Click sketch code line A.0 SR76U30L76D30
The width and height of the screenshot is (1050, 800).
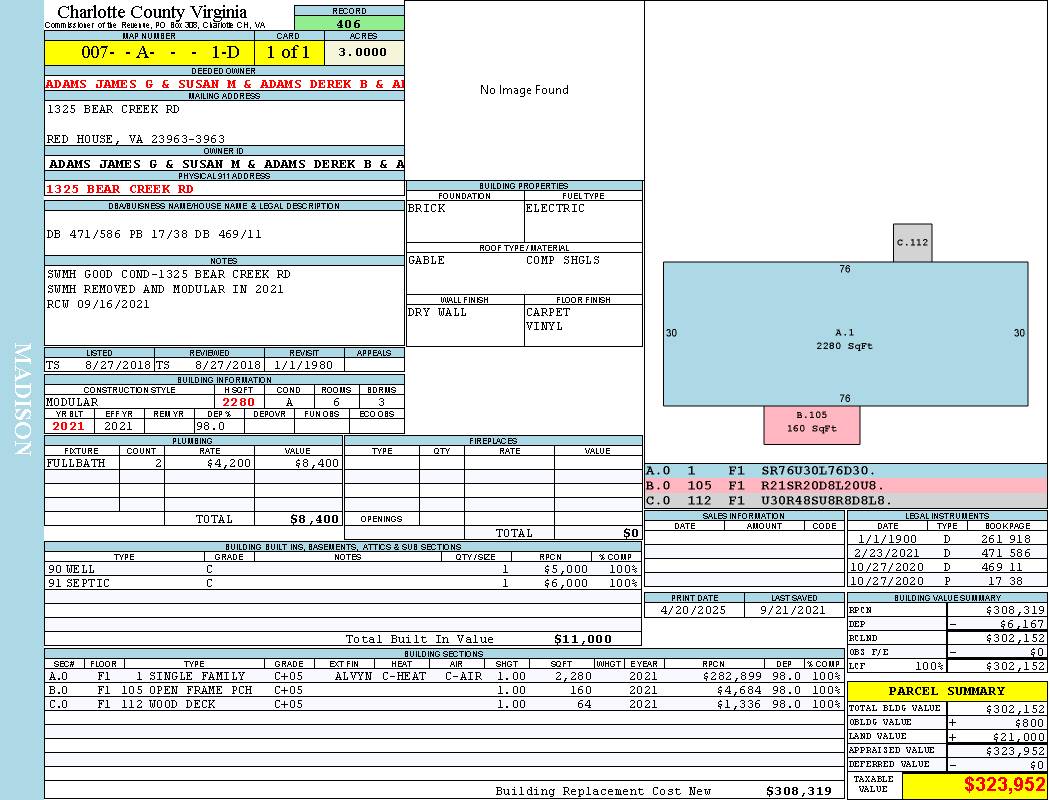[846, 471]
